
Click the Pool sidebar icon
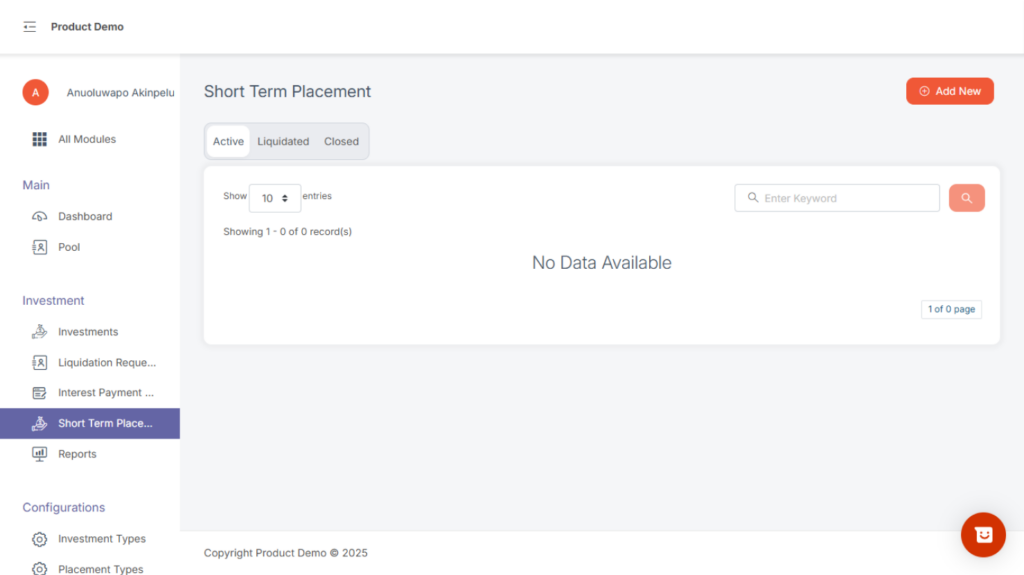(40, 247)
